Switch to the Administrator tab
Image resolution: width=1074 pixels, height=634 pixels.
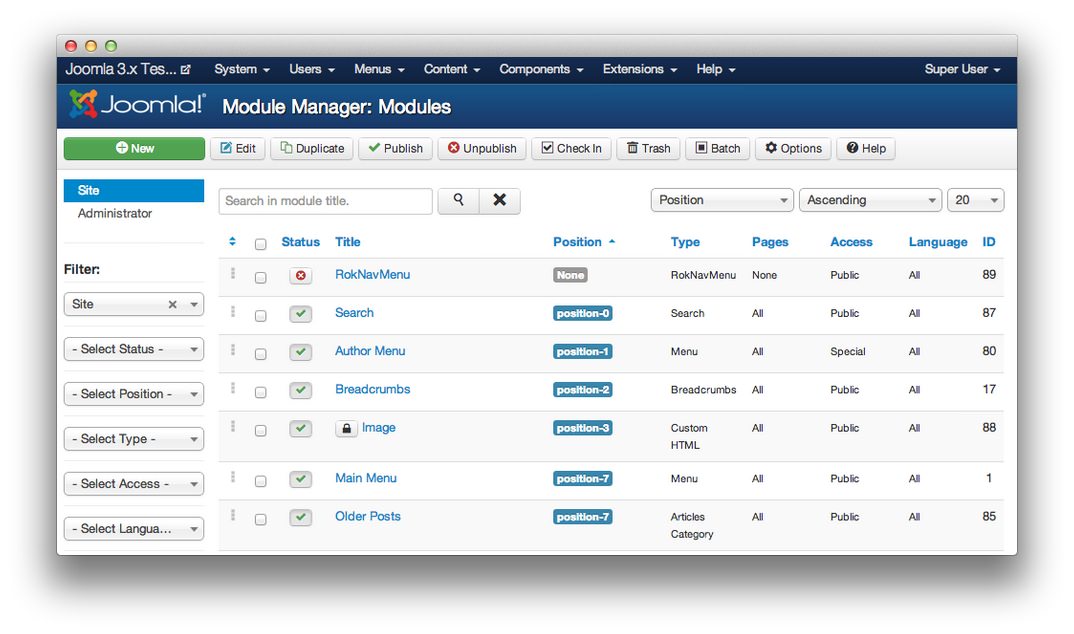pos(114,213)
